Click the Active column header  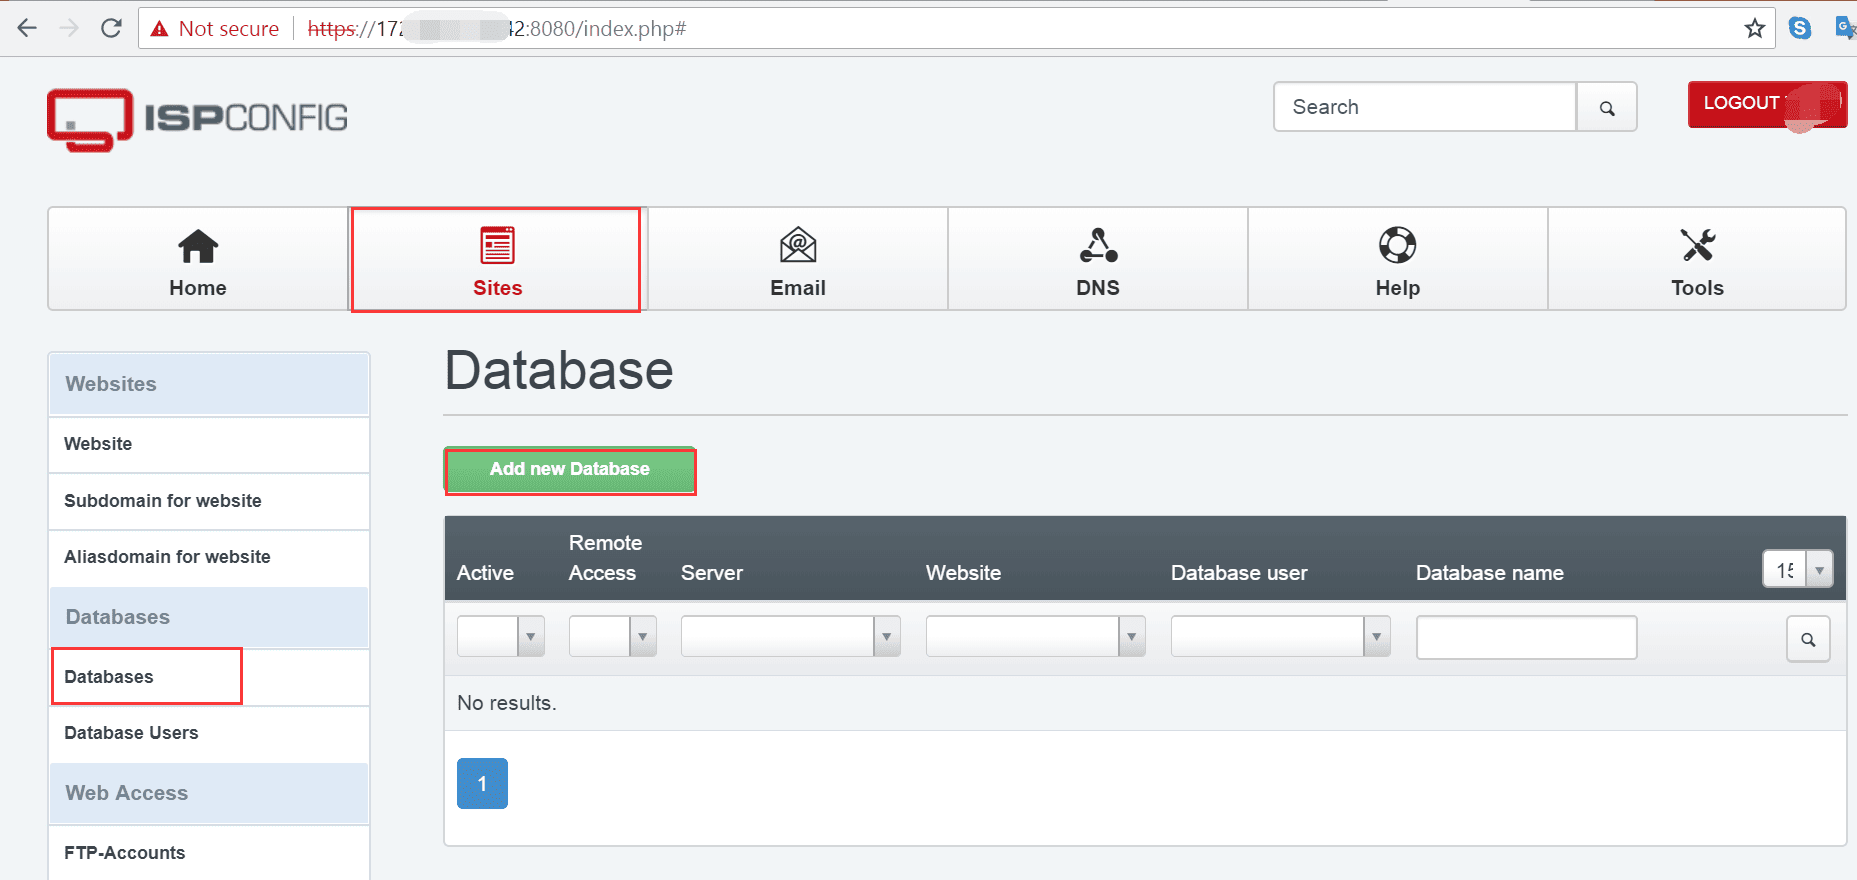pos(485,573)
